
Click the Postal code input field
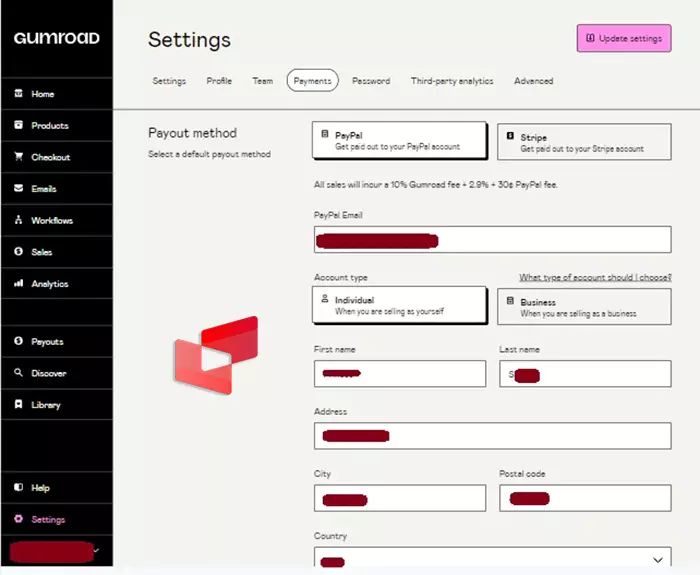point(585,498)
